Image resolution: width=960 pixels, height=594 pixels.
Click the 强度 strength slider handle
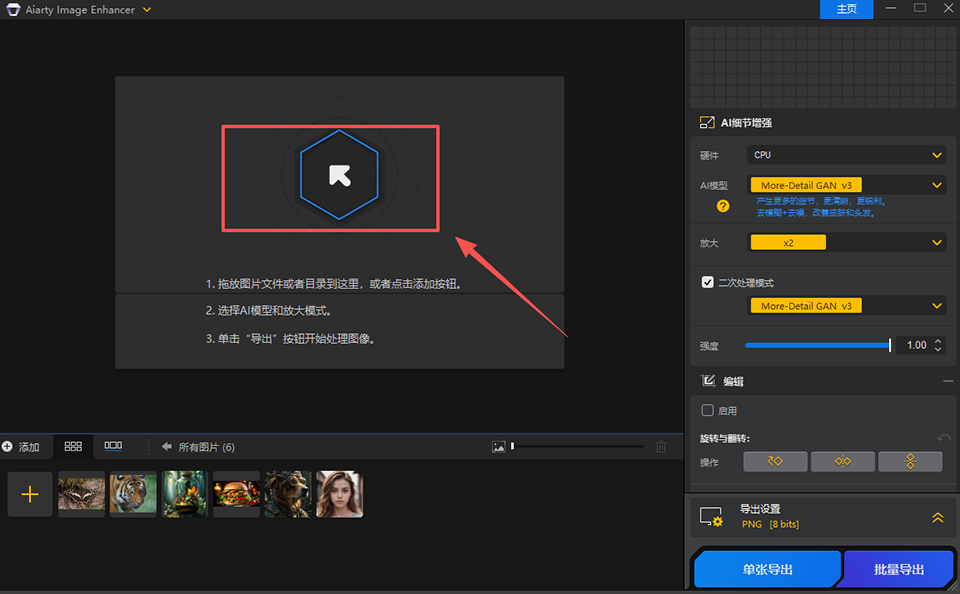pyautogui.click(x=890, y=345)
